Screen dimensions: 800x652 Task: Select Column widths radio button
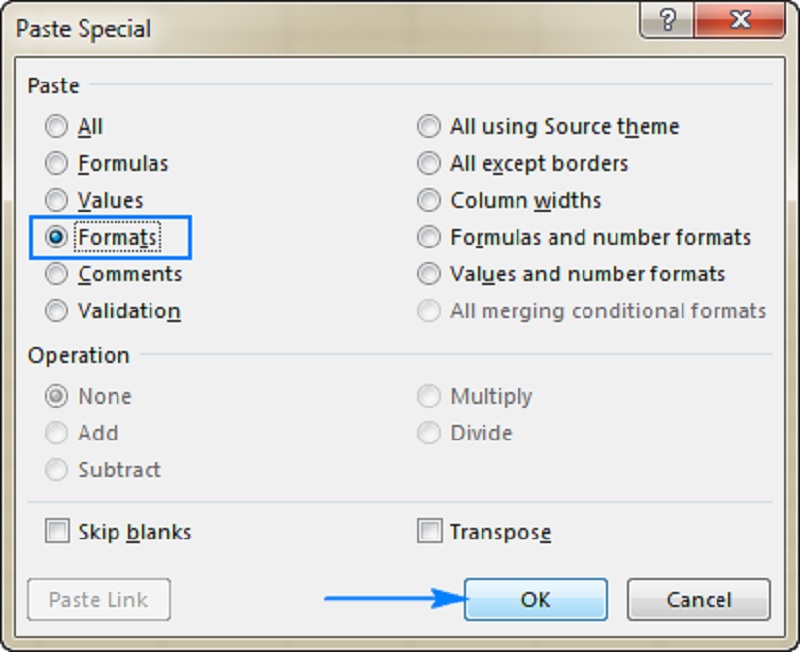pos(429,200)
